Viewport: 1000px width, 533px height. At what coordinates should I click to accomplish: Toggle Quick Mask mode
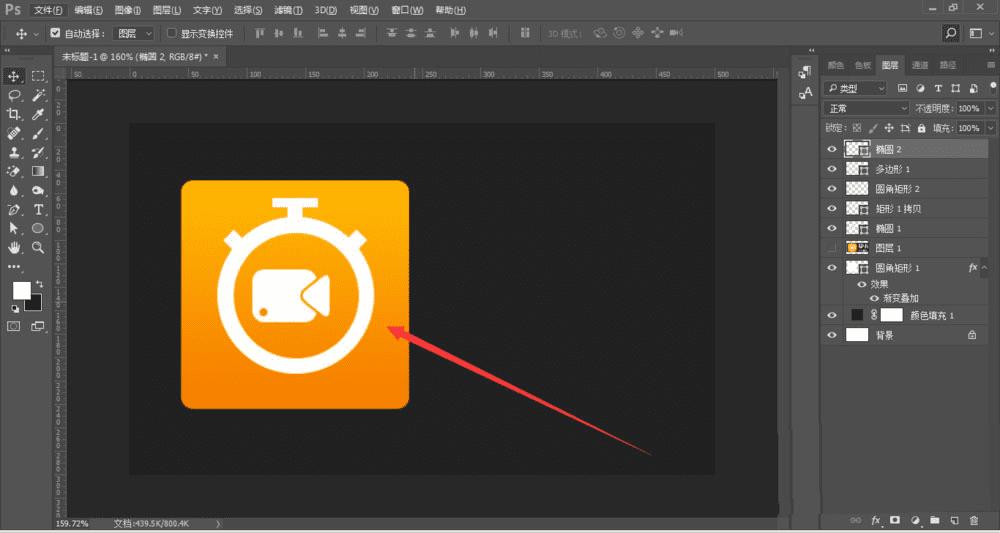pos(13,326)
